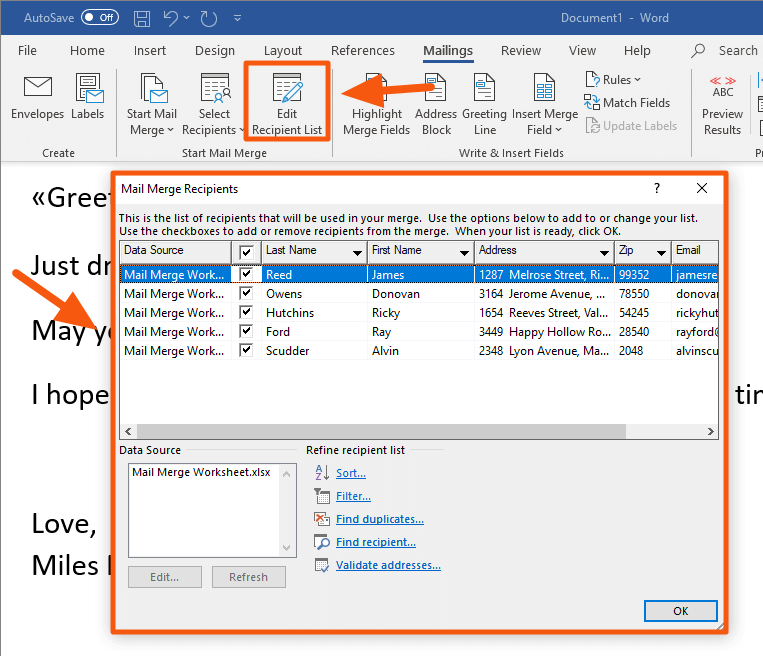Open the Last Name column dropdown
Screen dimensions: 763x656
[357, 253]
